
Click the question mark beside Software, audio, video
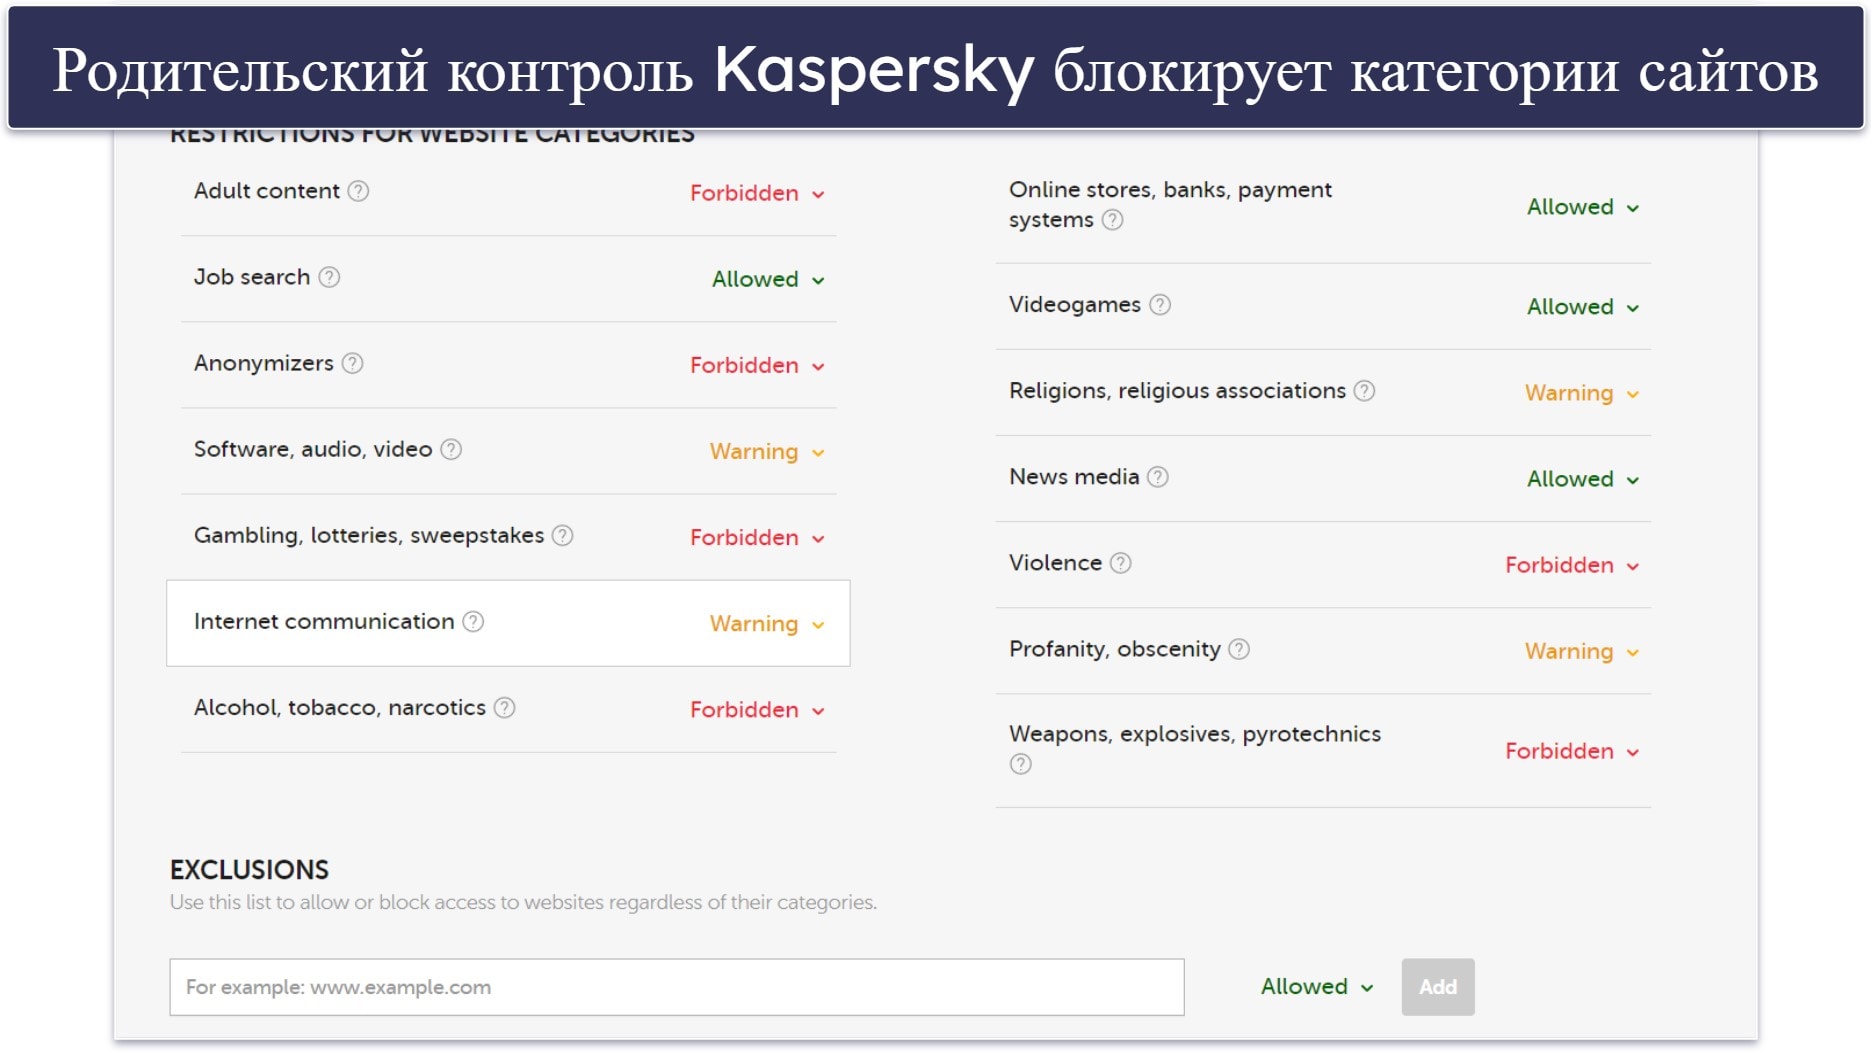[451, 449]
